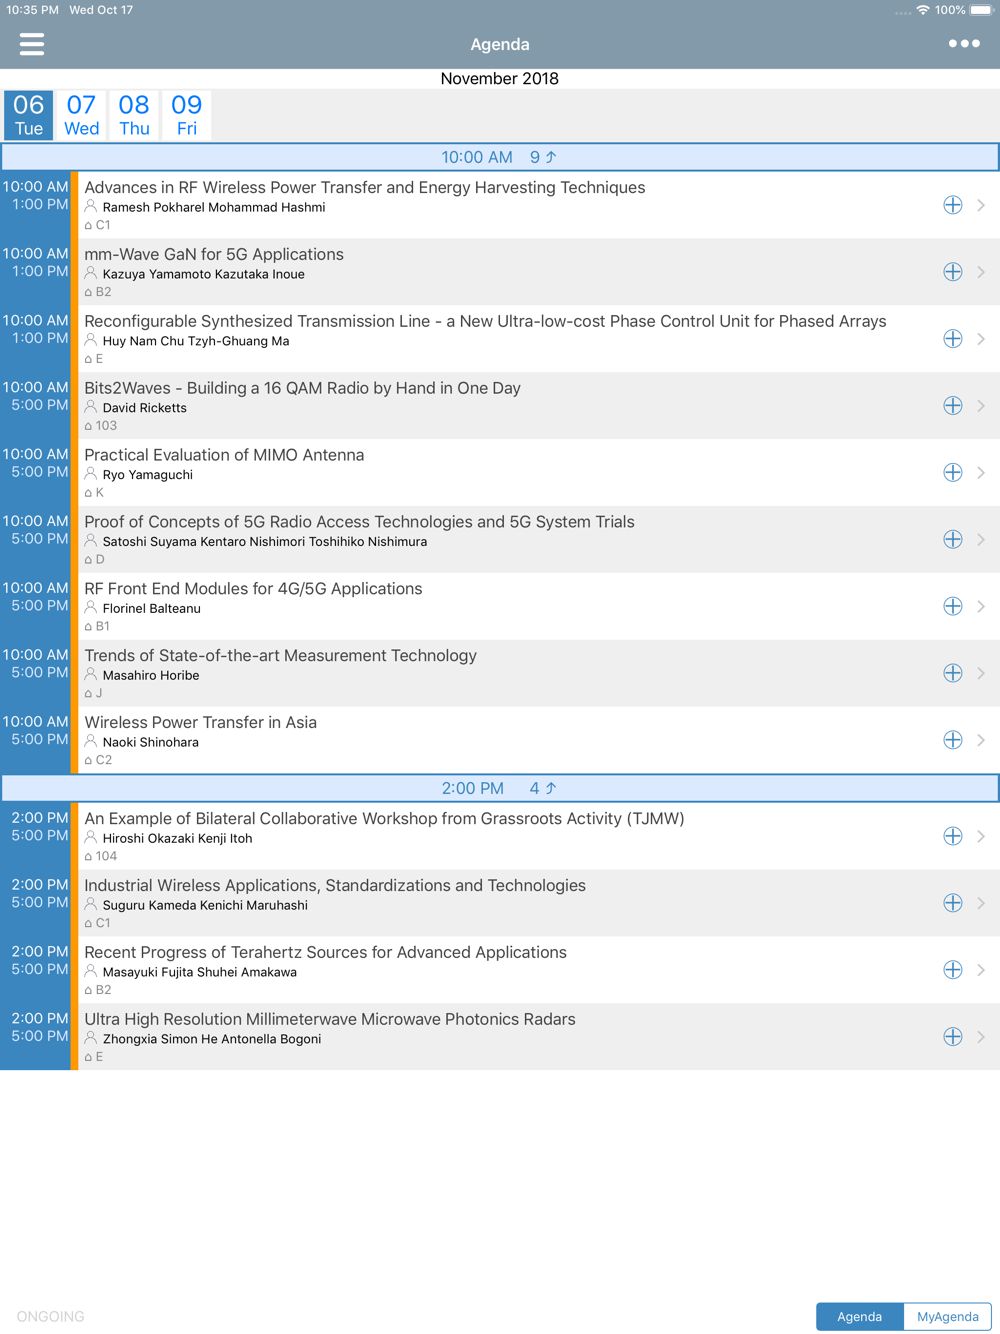Open the three-dots more options

point(964,43)
